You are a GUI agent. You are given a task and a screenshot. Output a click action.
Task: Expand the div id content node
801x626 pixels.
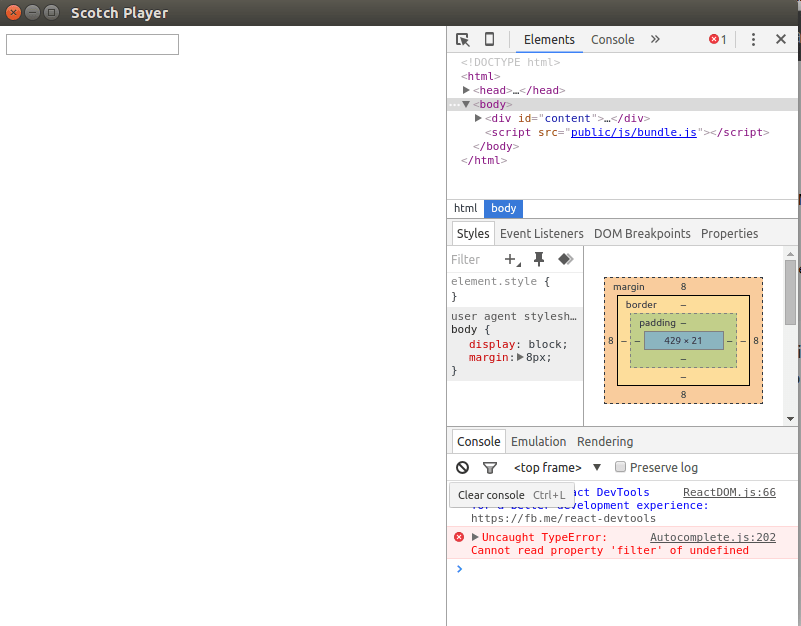(478, 119)
